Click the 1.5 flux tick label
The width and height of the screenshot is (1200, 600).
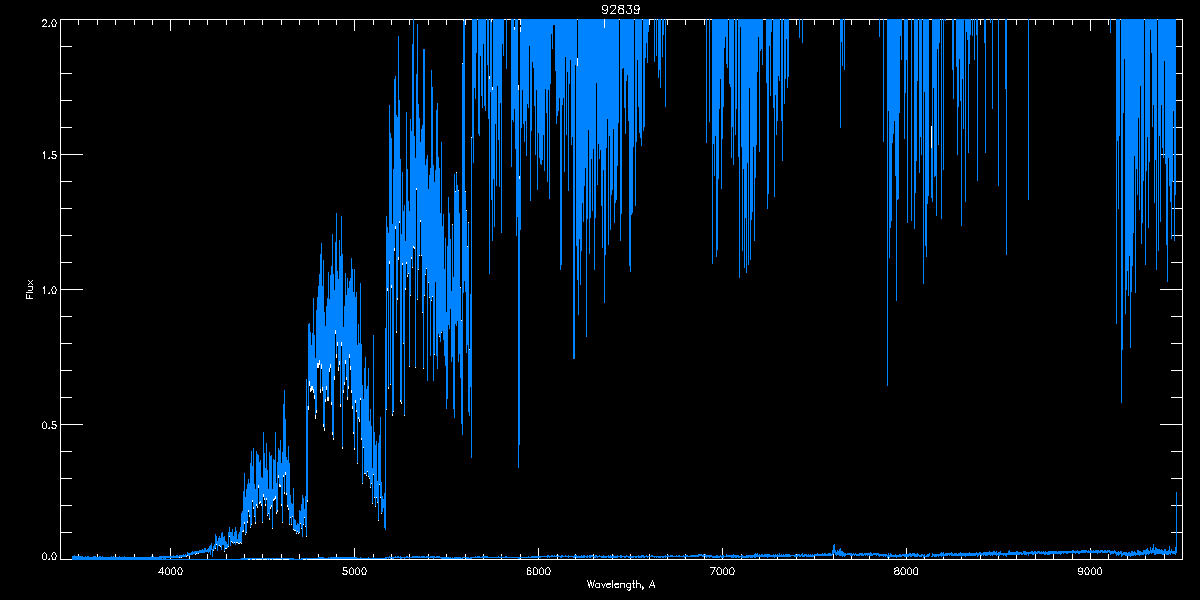click(47, 155)
